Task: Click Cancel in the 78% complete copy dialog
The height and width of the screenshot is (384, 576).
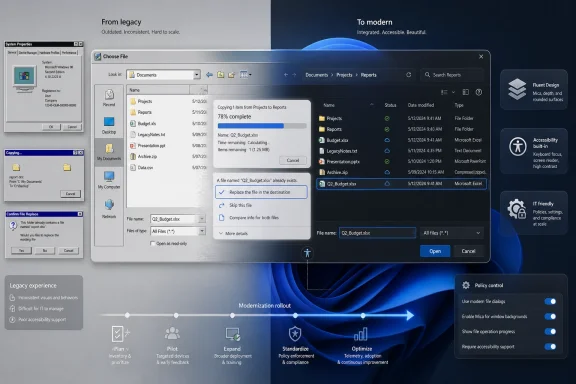Action: pos(293,160)
